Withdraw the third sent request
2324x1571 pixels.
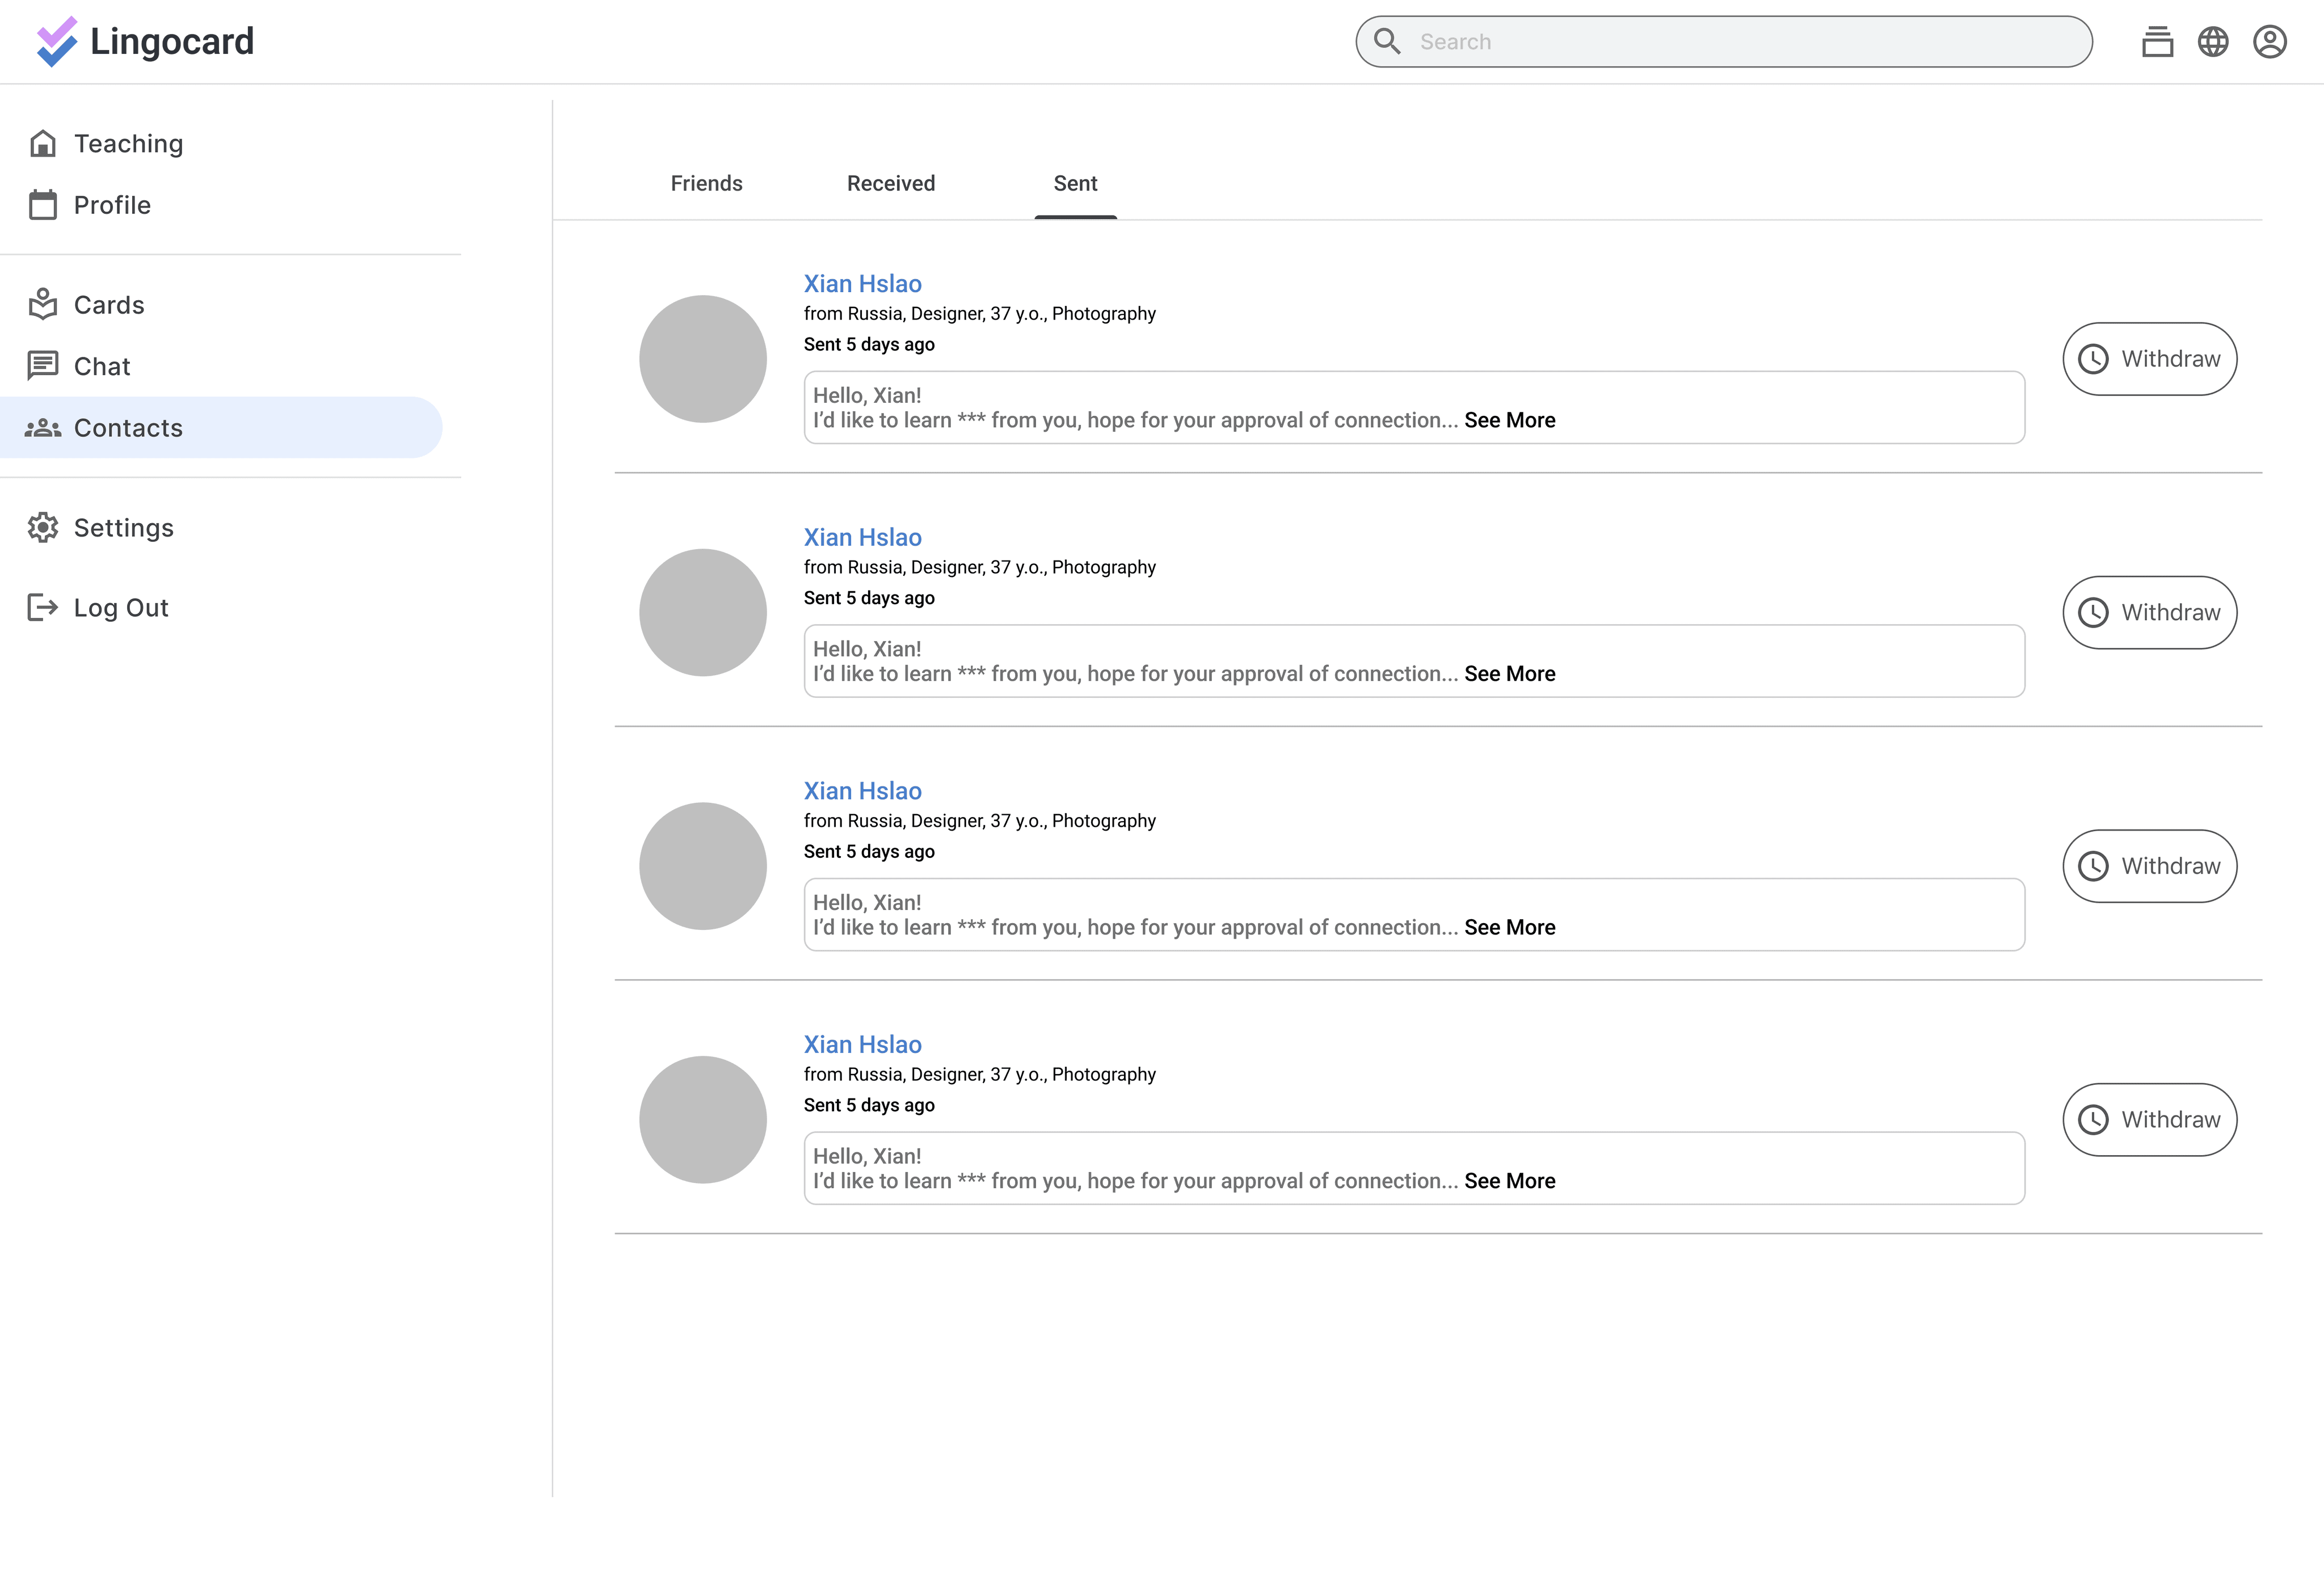coord(2149,866)
